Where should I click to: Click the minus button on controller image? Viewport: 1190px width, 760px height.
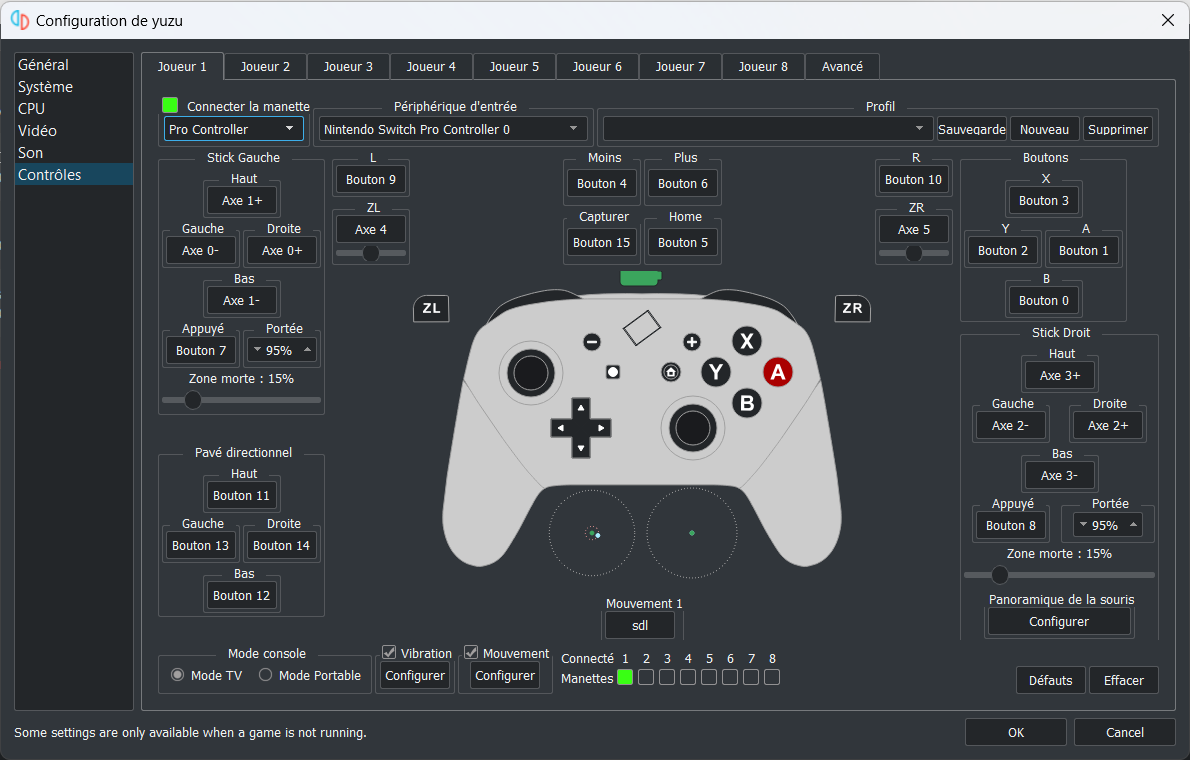point(592,342)
